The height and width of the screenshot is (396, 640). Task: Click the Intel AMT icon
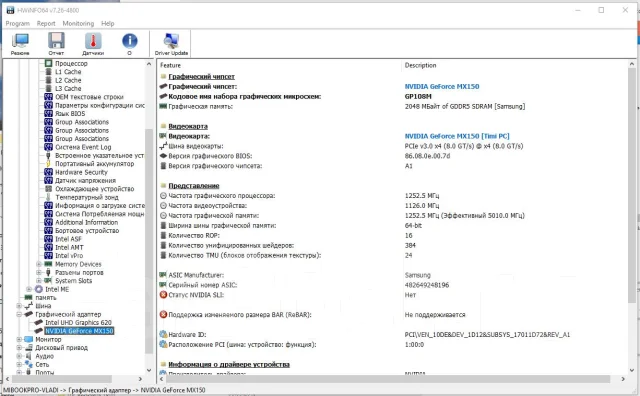click(49, 247)
